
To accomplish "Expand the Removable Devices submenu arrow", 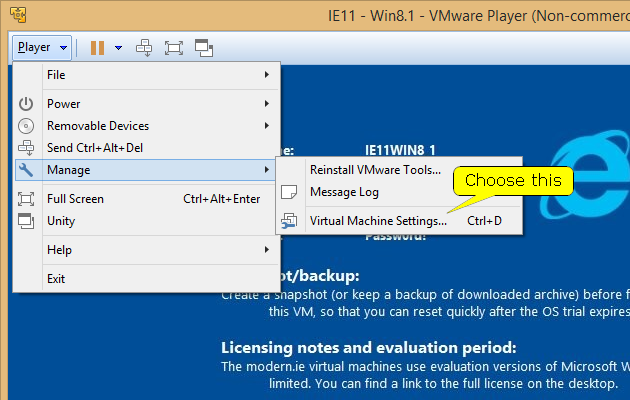I will tap(266, 126).
